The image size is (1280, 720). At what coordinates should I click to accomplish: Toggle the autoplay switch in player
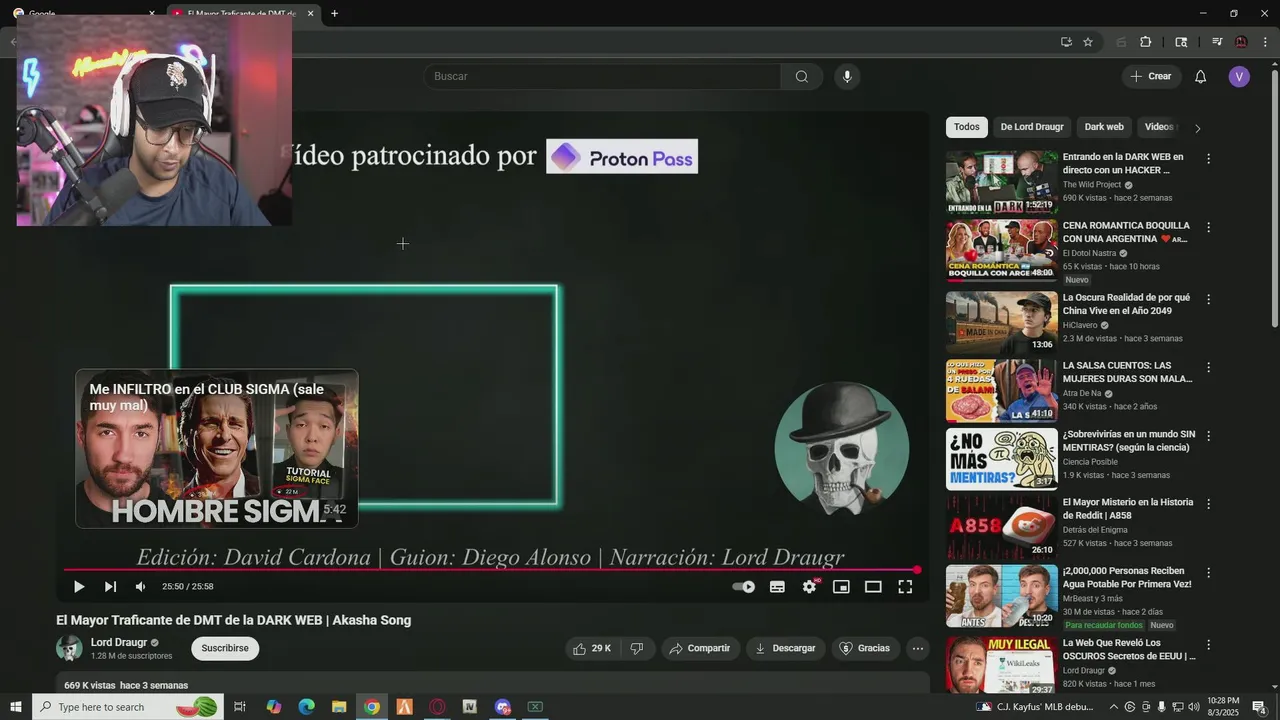[743, 587]
